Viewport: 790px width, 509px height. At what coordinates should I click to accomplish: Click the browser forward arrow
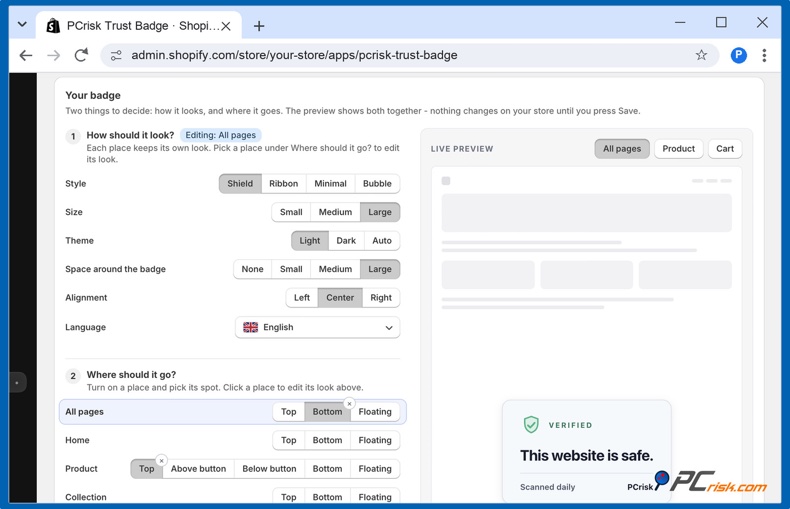coord(53,55)
